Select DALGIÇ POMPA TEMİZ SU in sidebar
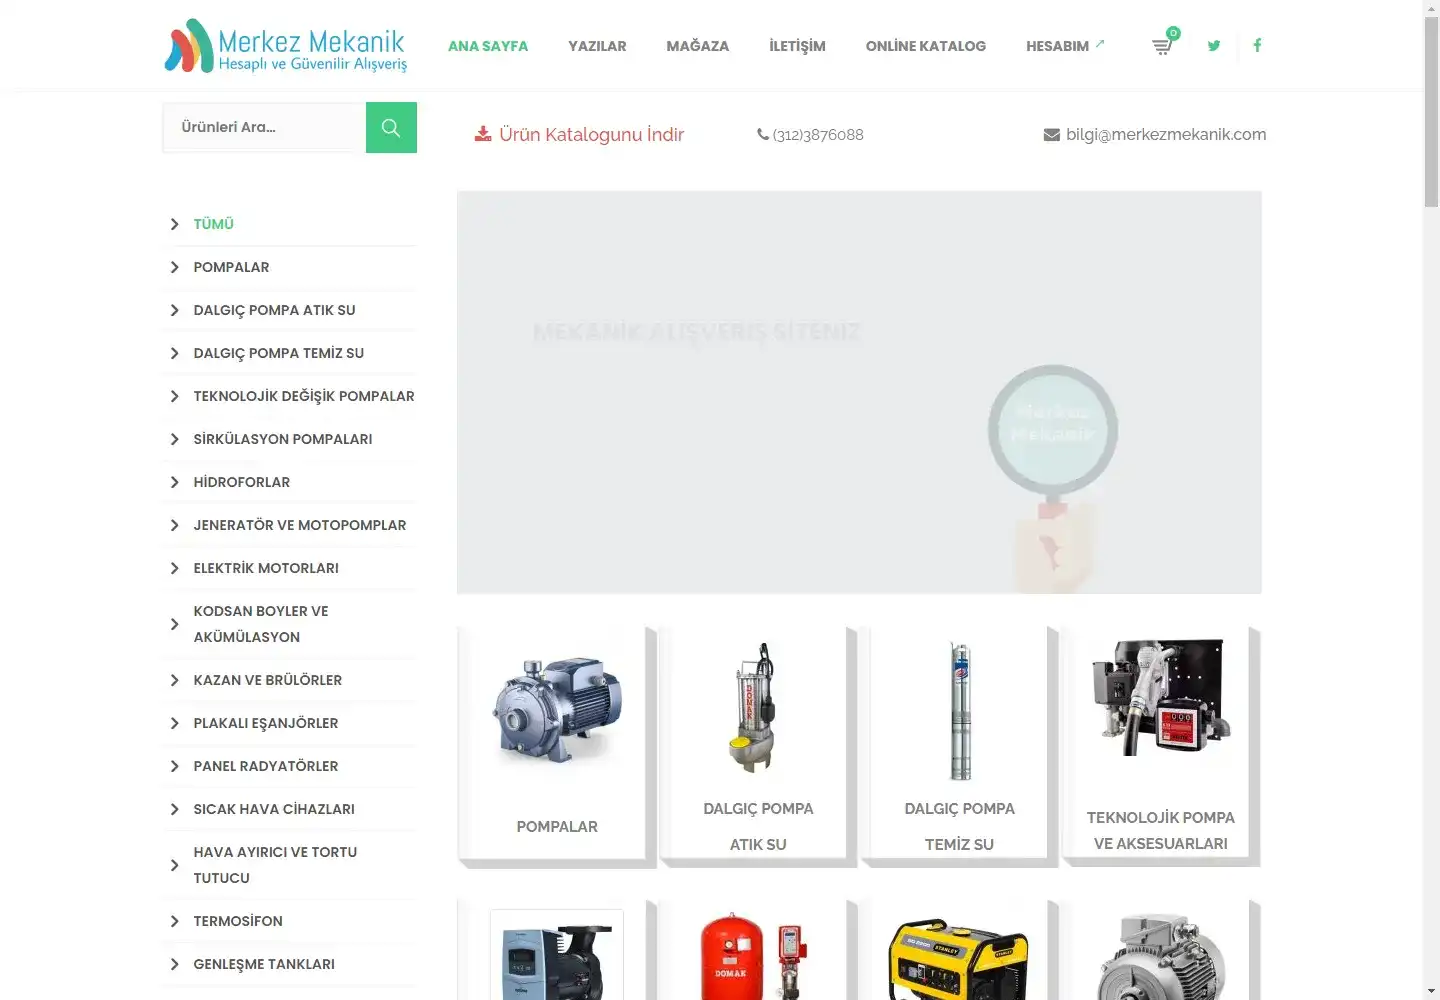The height and width of the screenshot is (1000, 1440). point(279,353)
